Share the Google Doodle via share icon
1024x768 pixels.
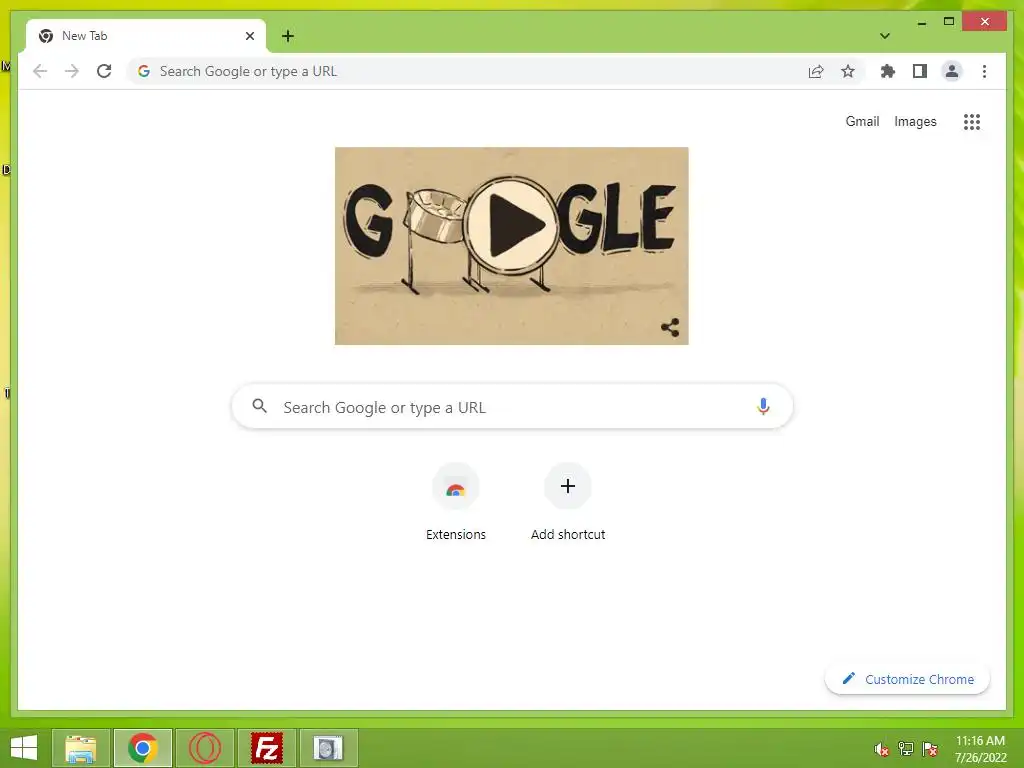(x=670, y=327)
